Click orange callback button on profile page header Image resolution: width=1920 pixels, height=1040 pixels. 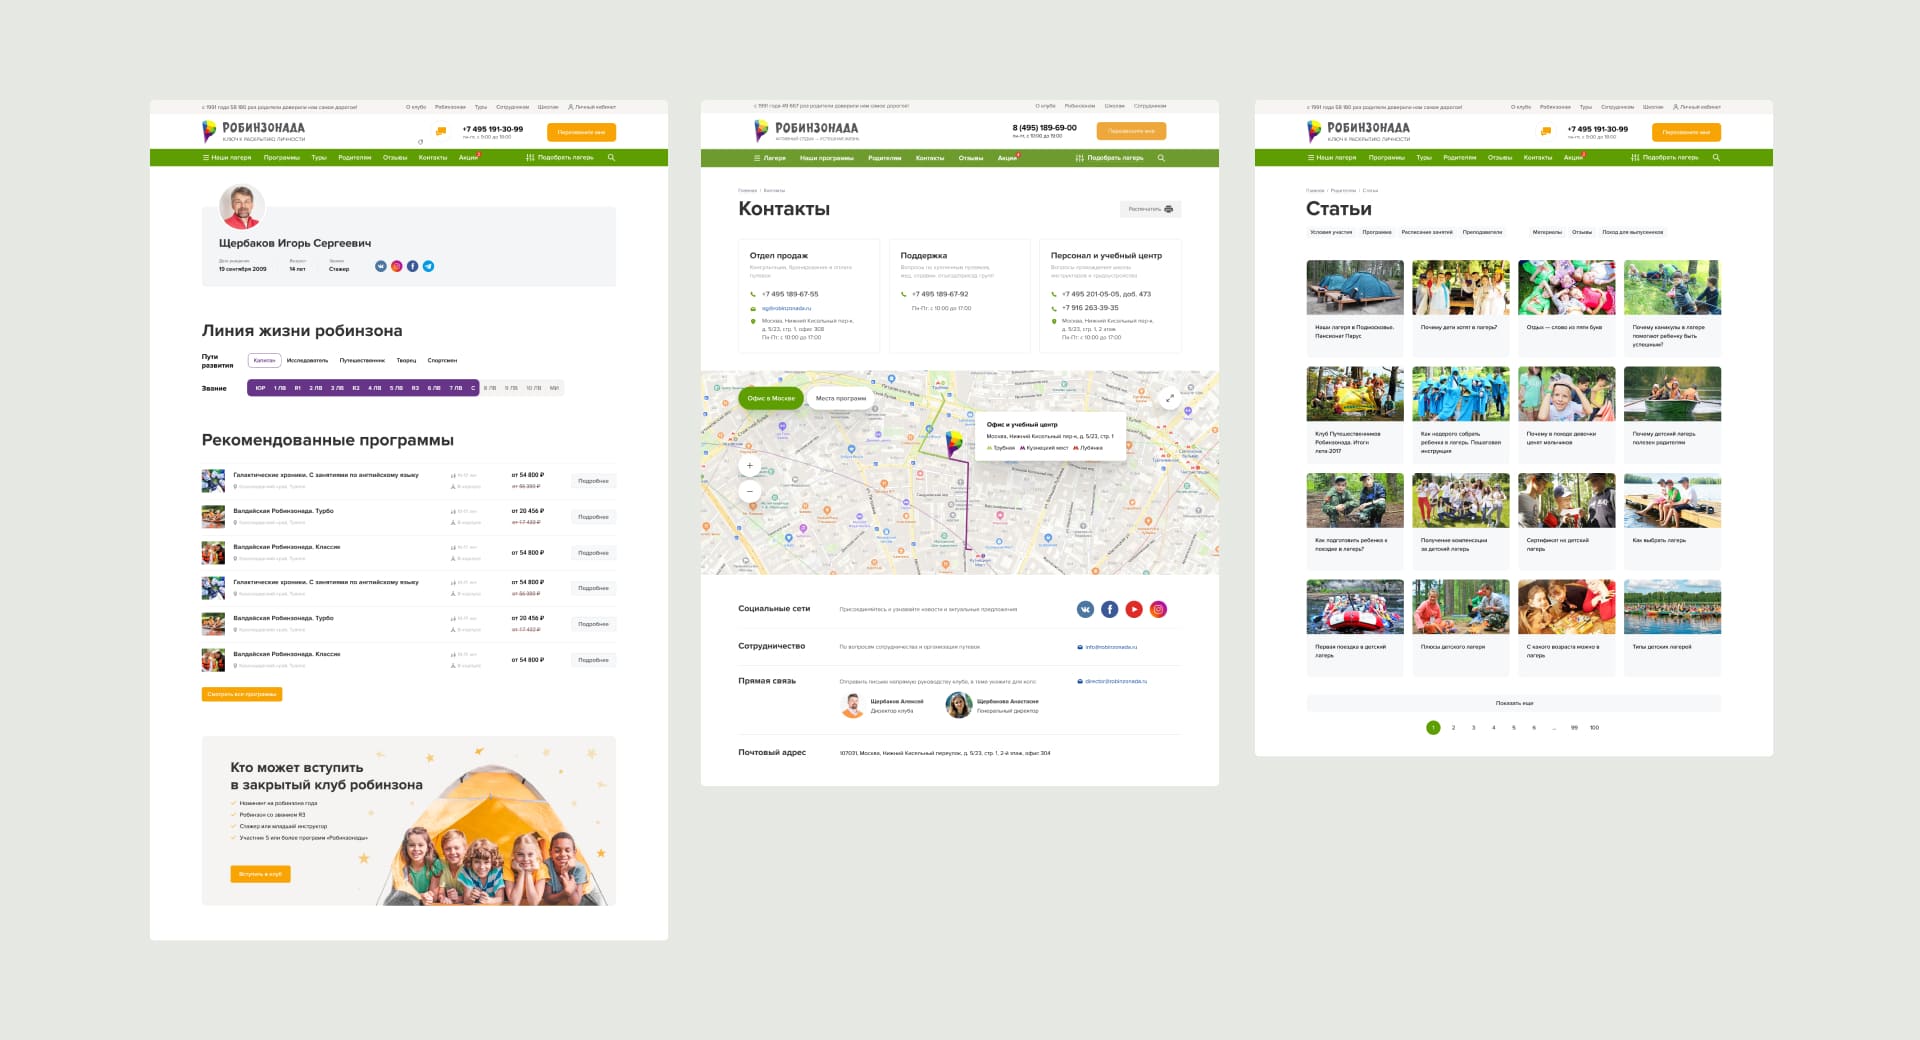pos(581,132)
